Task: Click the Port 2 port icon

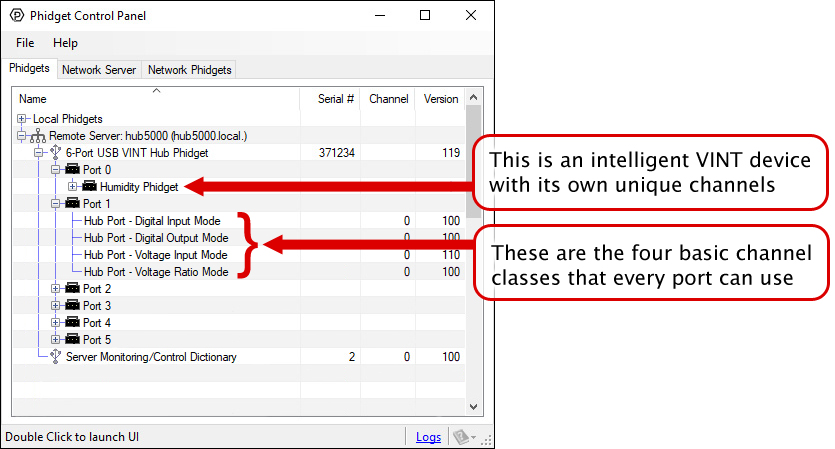Action: [72, 289]
